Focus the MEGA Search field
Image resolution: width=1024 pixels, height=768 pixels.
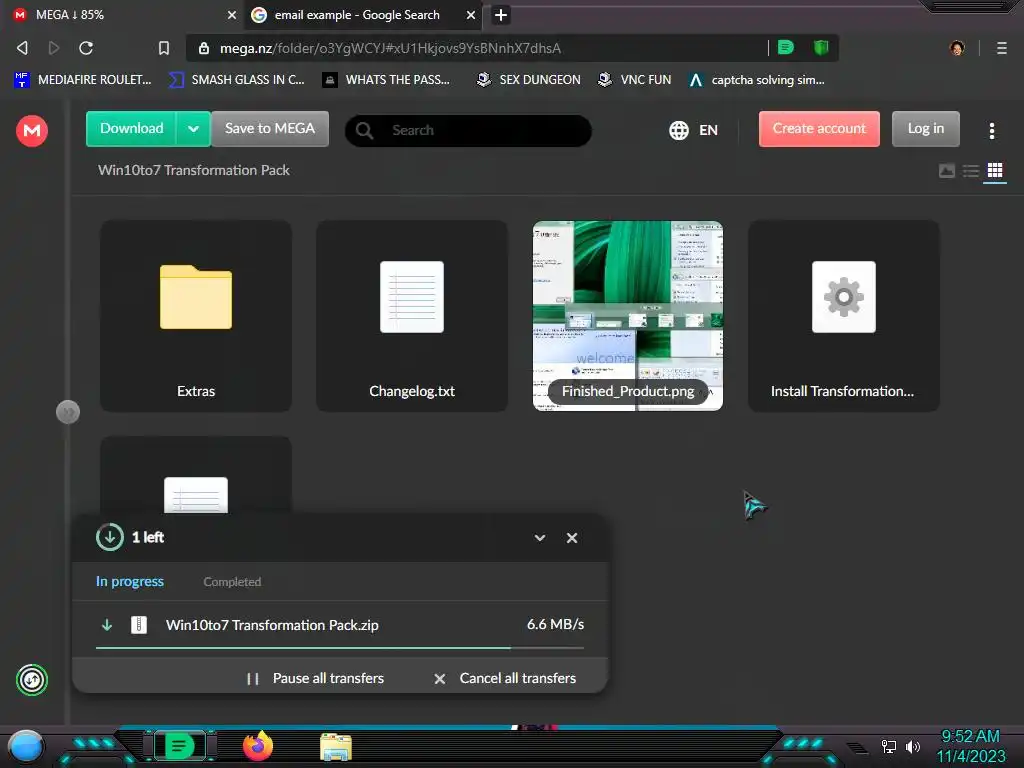point(468,131)
